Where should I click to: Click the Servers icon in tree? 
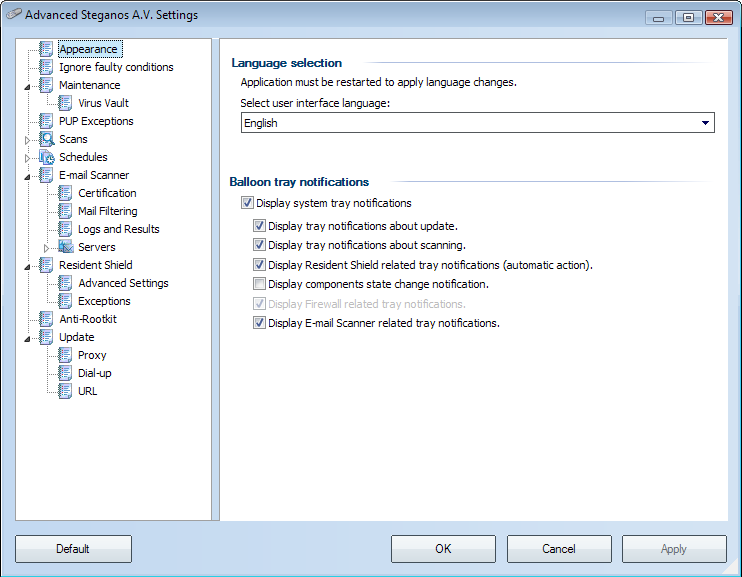pyautogui.click(x=66, y=247)
